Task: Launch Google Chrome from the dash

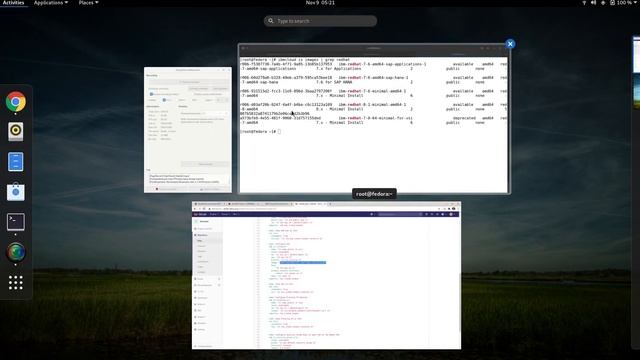Action: pos(16,101)
